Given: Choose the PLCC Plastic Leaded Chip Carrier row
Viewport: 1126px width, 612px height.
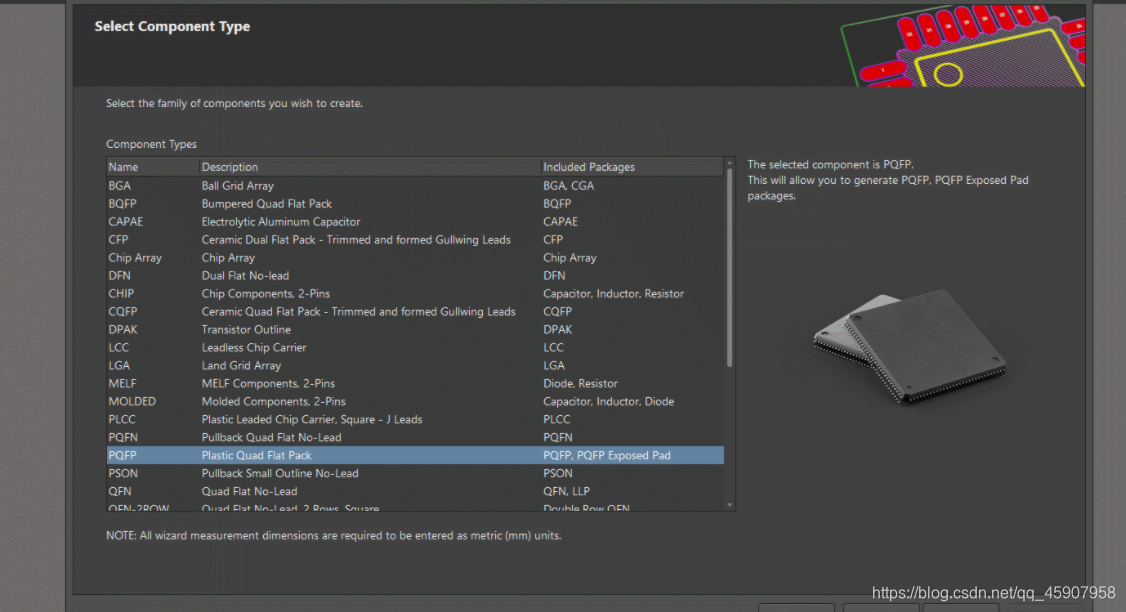Looking at the screenshot, I should [300, 420].
